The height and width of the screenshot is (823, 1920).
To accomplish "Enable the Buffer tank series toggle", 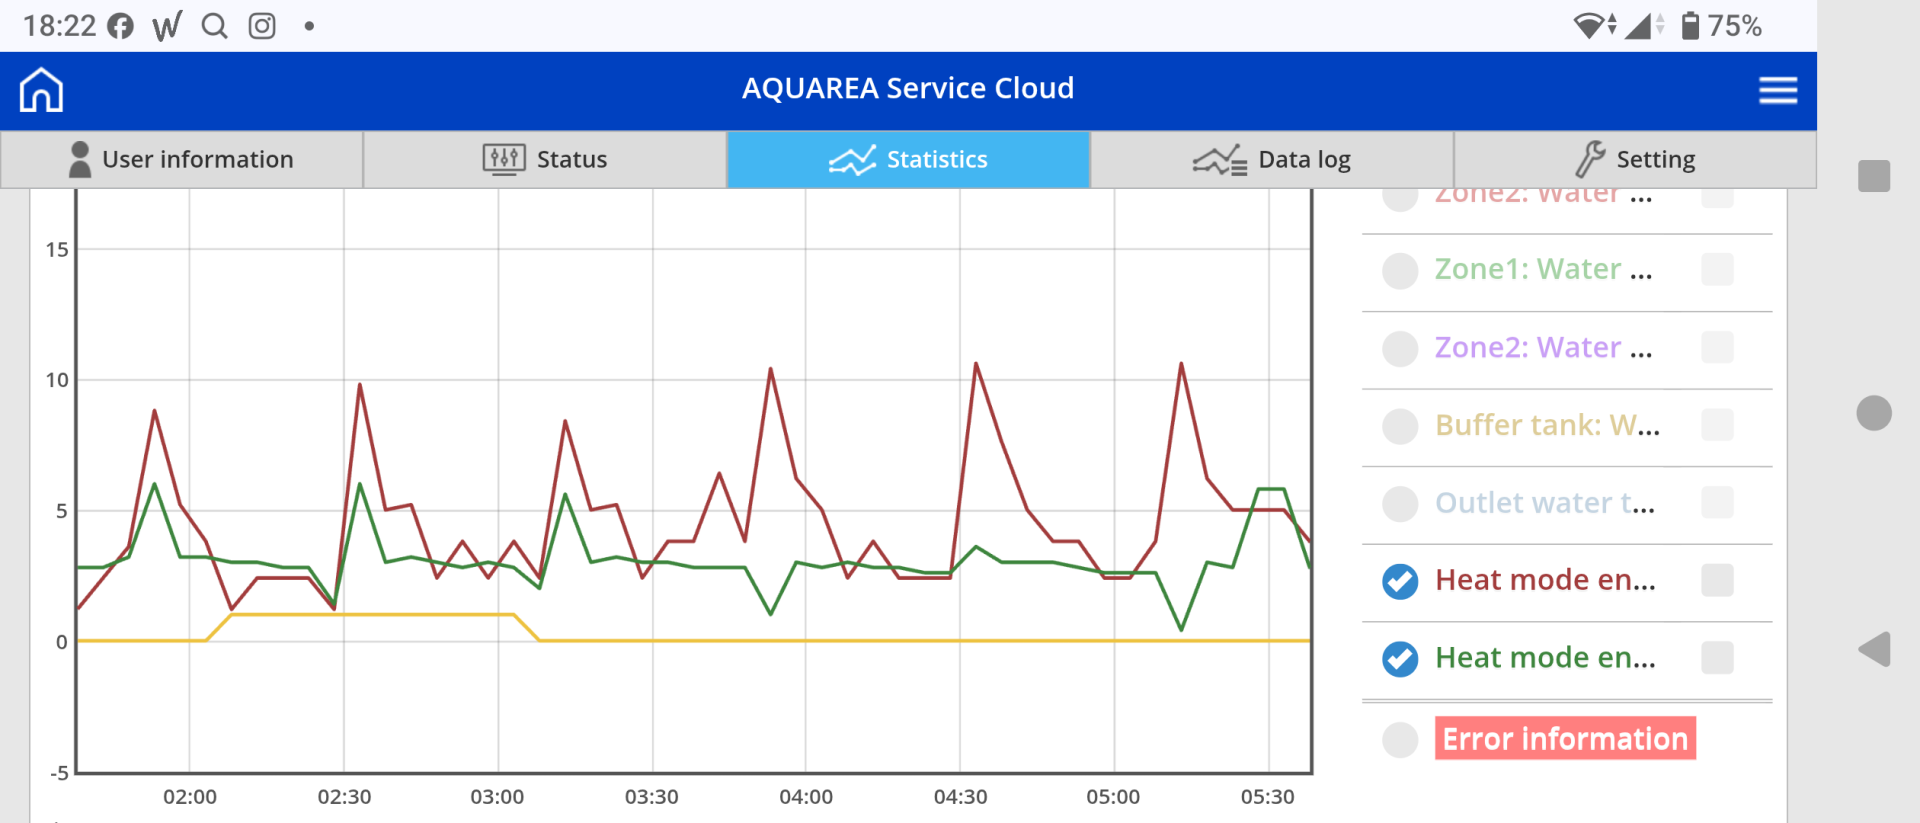I will point(1400,426).
